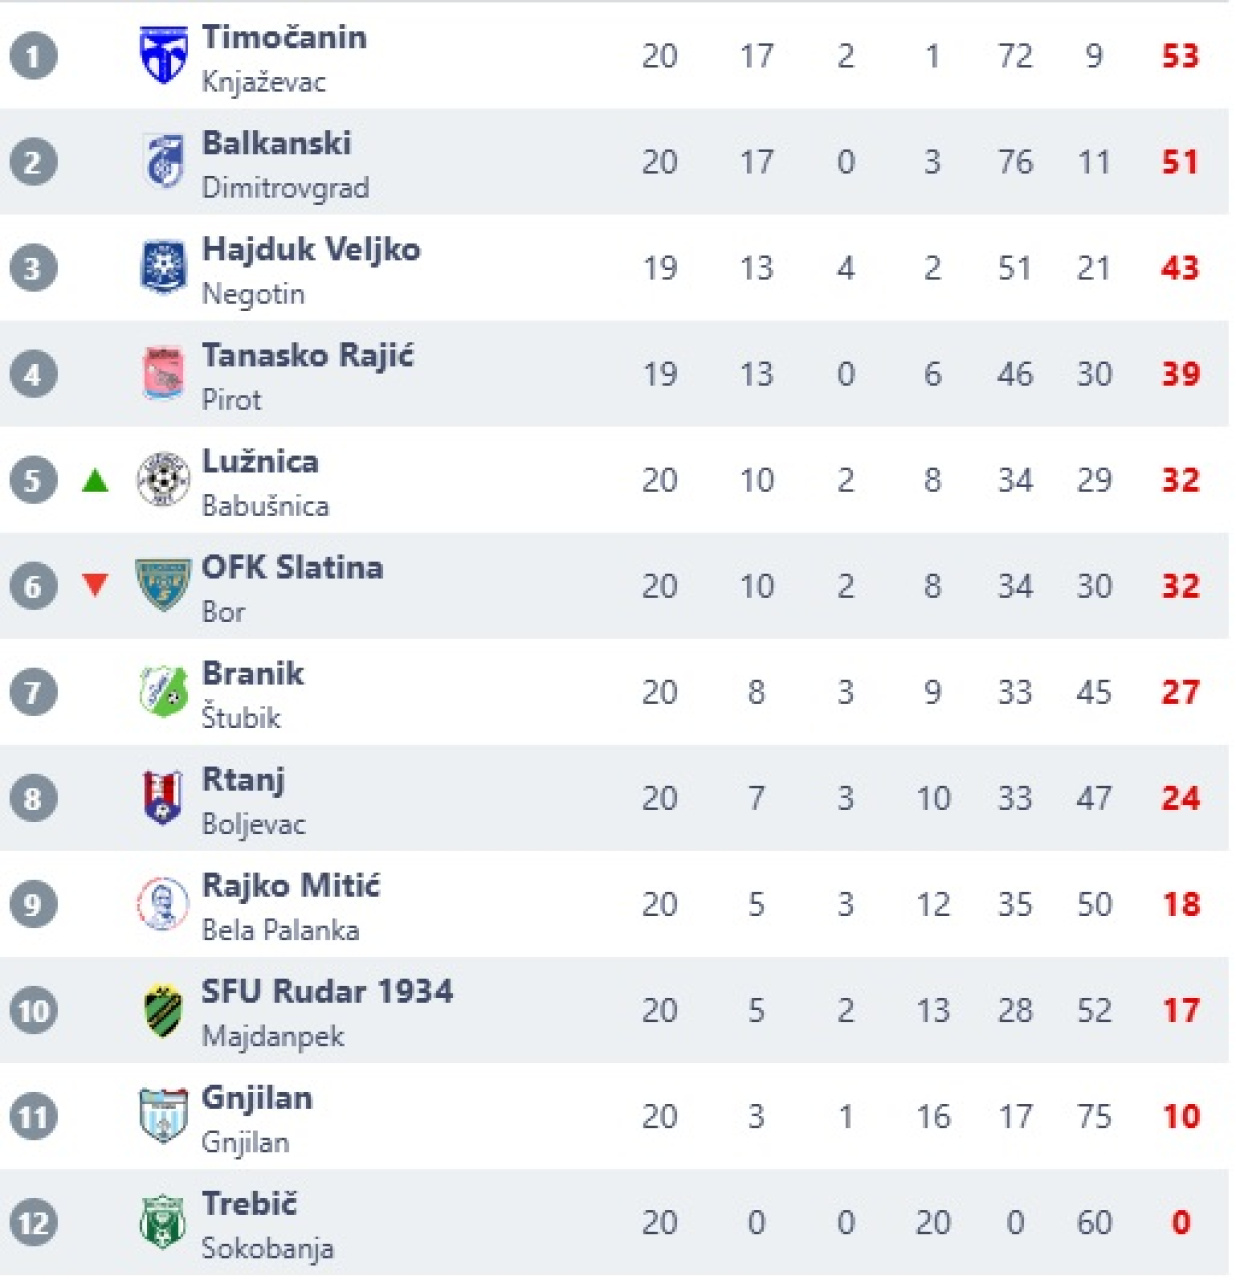This screenshot has height=1280, width=1236.
Task: Open the Timočanin team name link
Action: point(284,38)
